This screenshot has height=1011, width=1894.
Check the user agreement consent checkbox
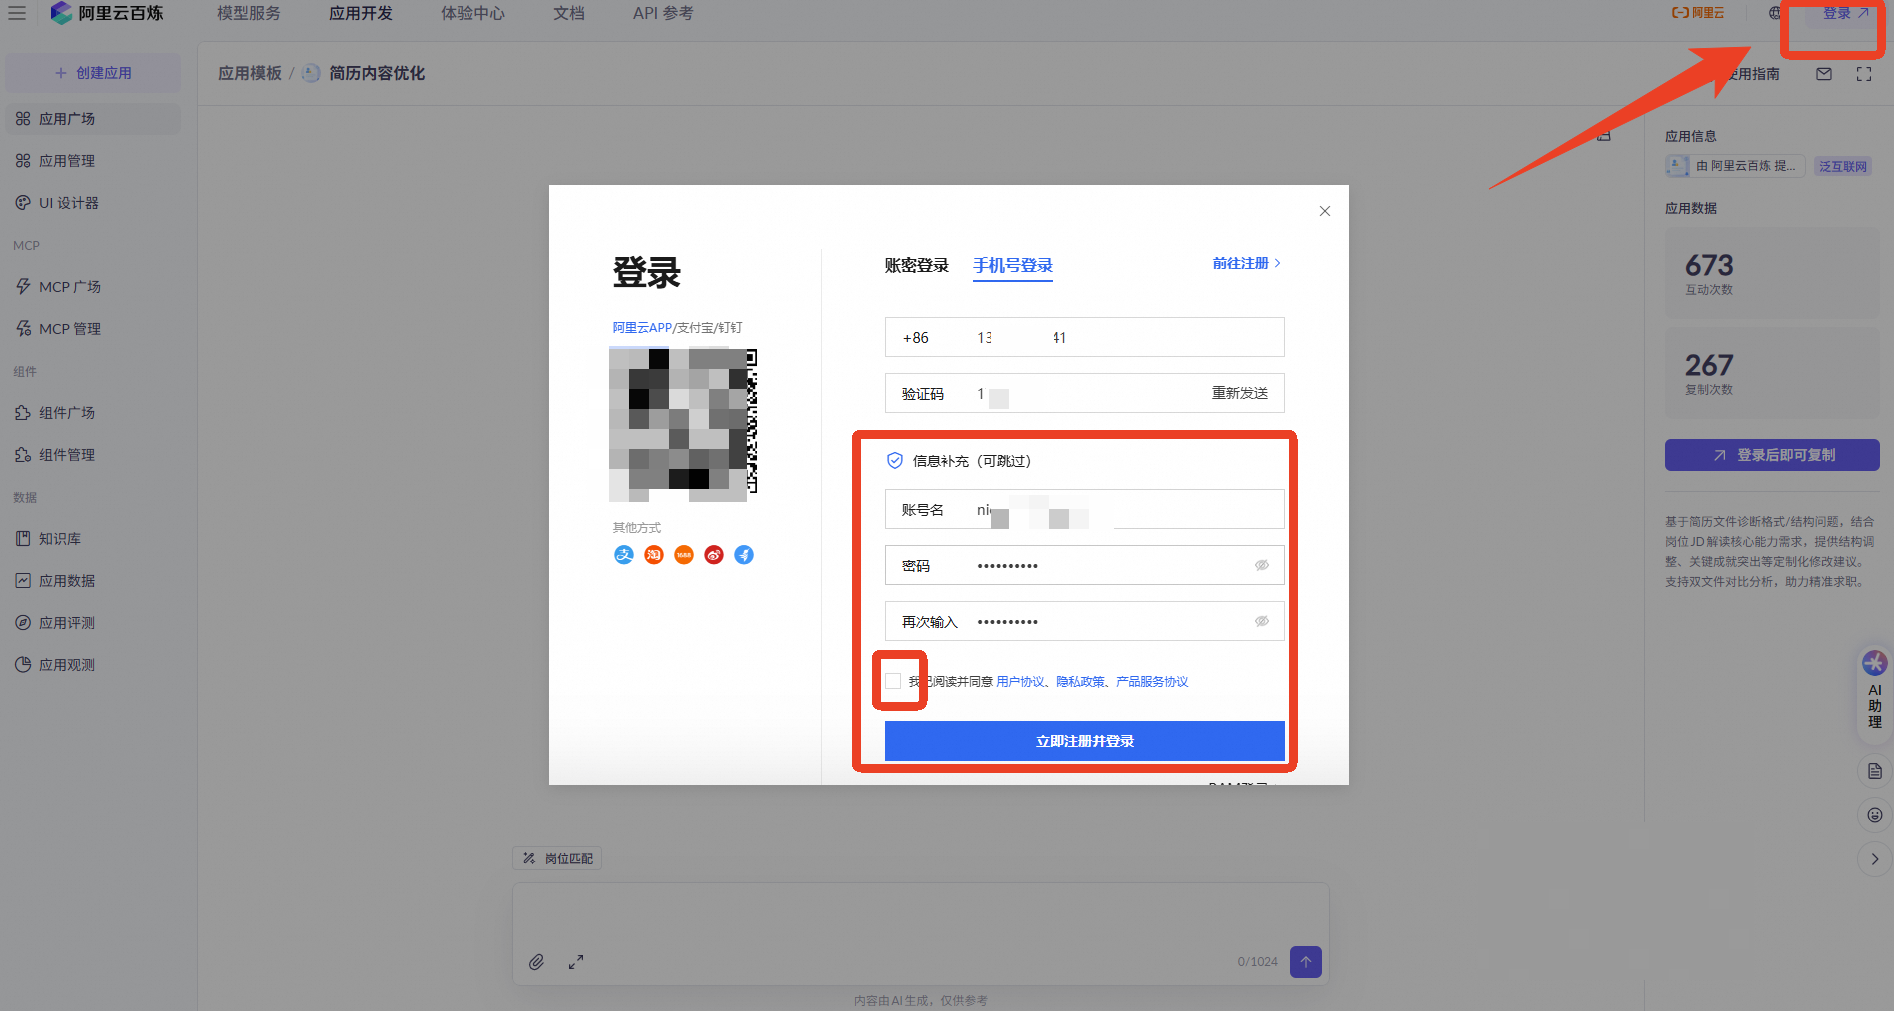(893, 681)
